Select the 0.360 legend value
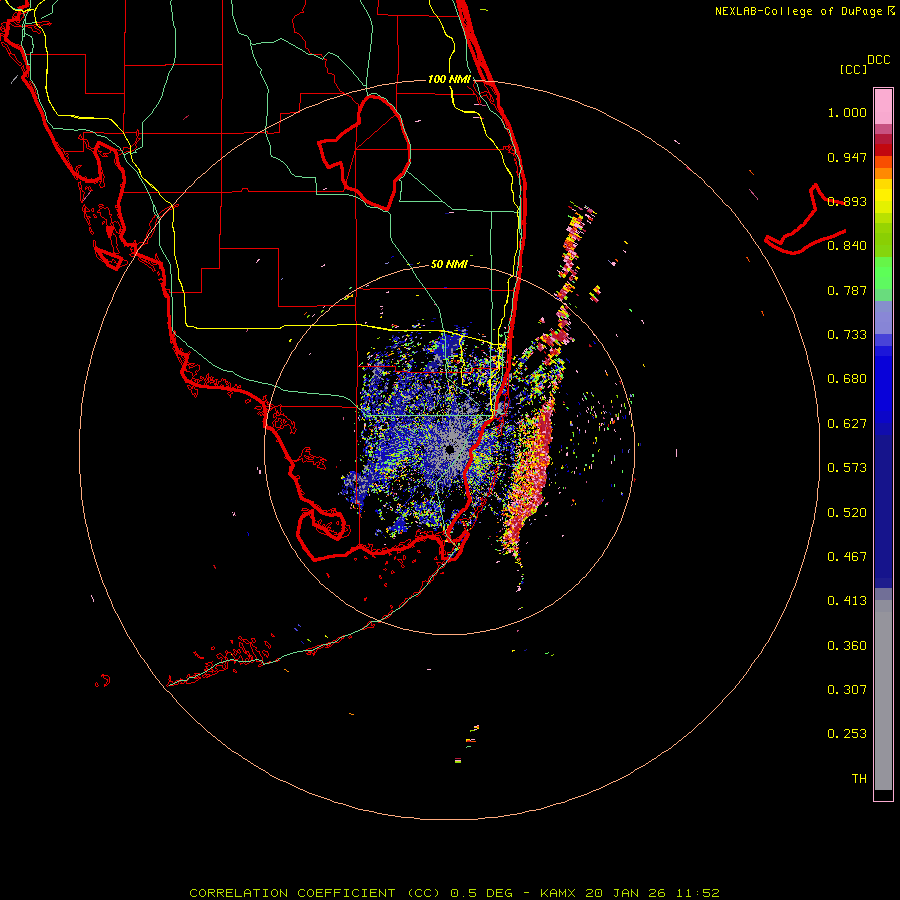 pyautogui.click(x=847, y=646)
